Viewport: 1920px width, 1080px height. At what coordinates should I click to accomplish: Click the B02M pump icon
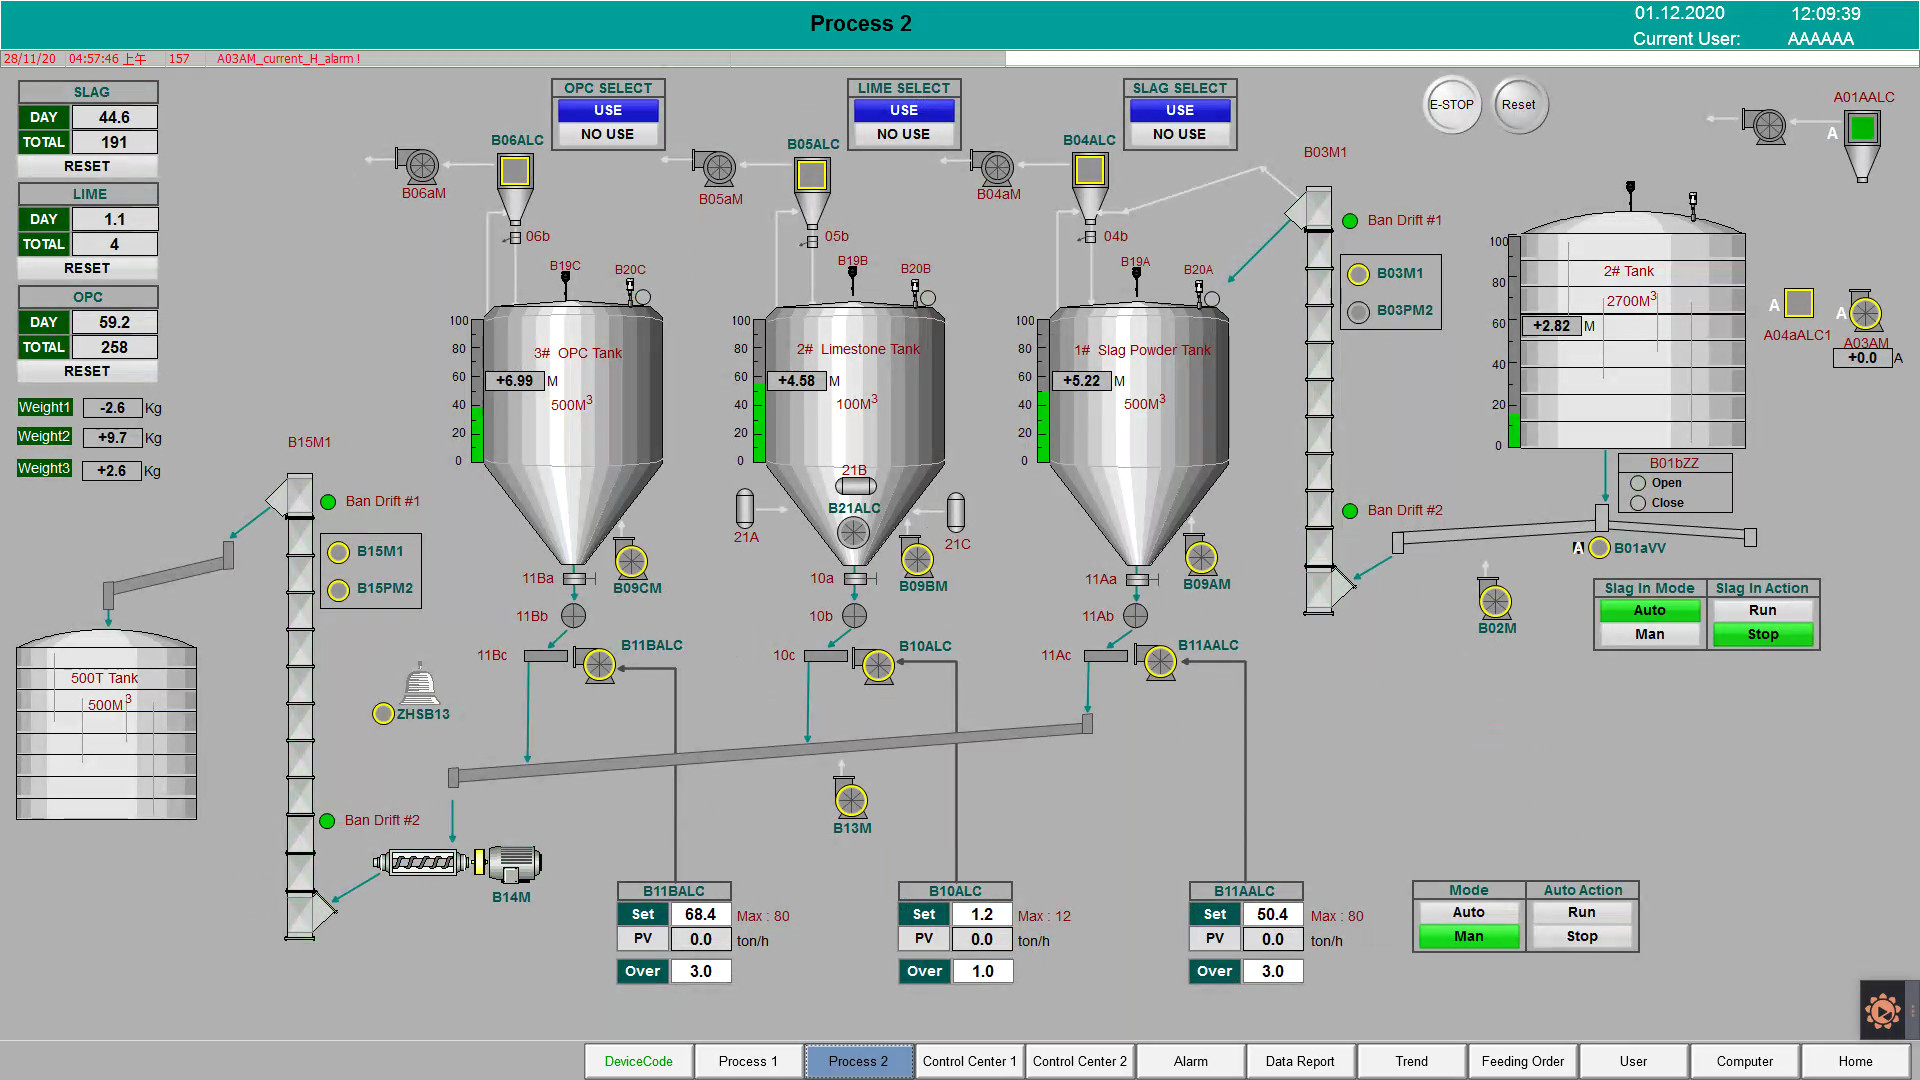click(x=1495, y=600)
